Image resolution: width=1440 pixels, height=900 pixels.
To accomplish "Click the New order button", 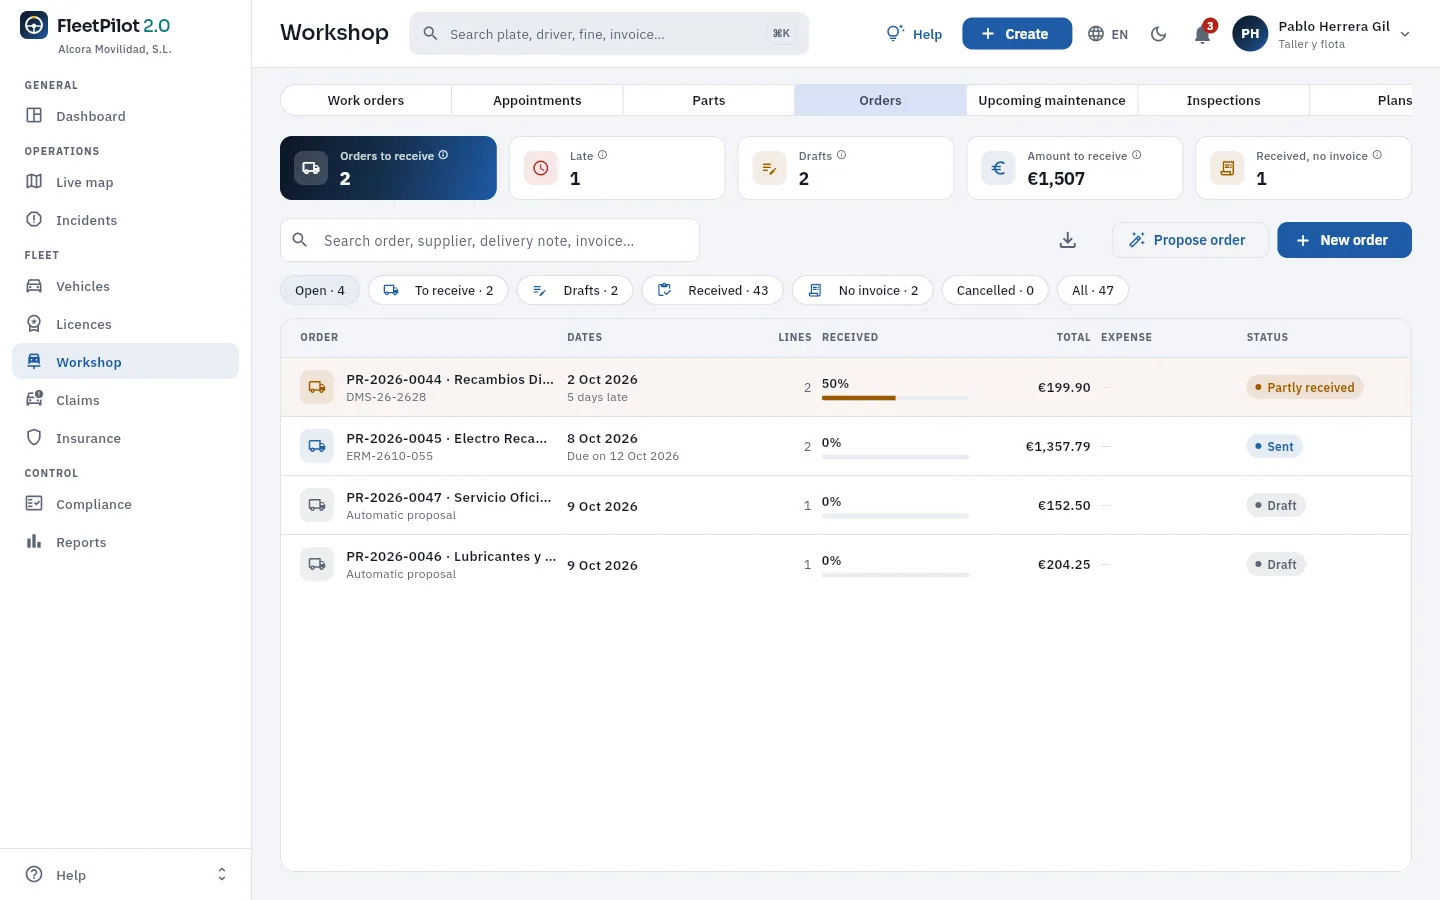I will coord(1344,240).
